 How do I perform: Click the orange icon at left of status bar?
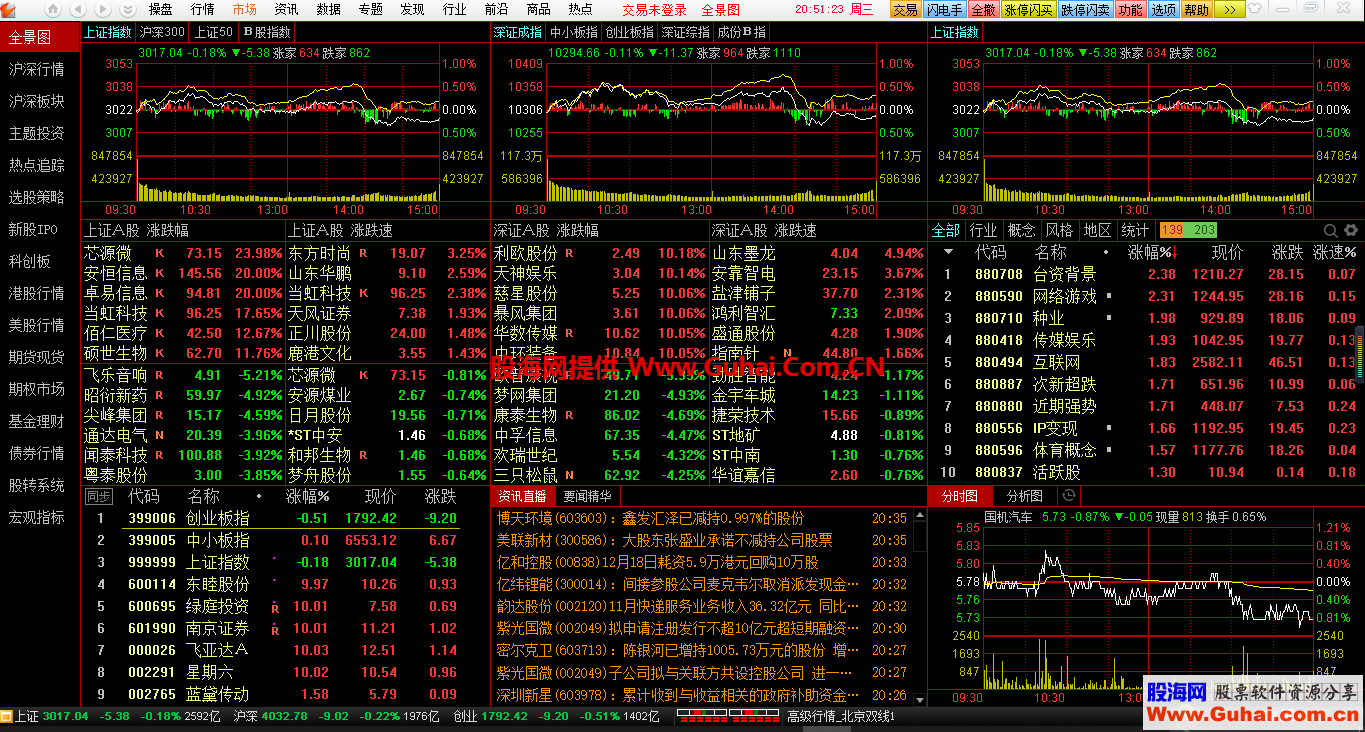[x=7, y=716]
